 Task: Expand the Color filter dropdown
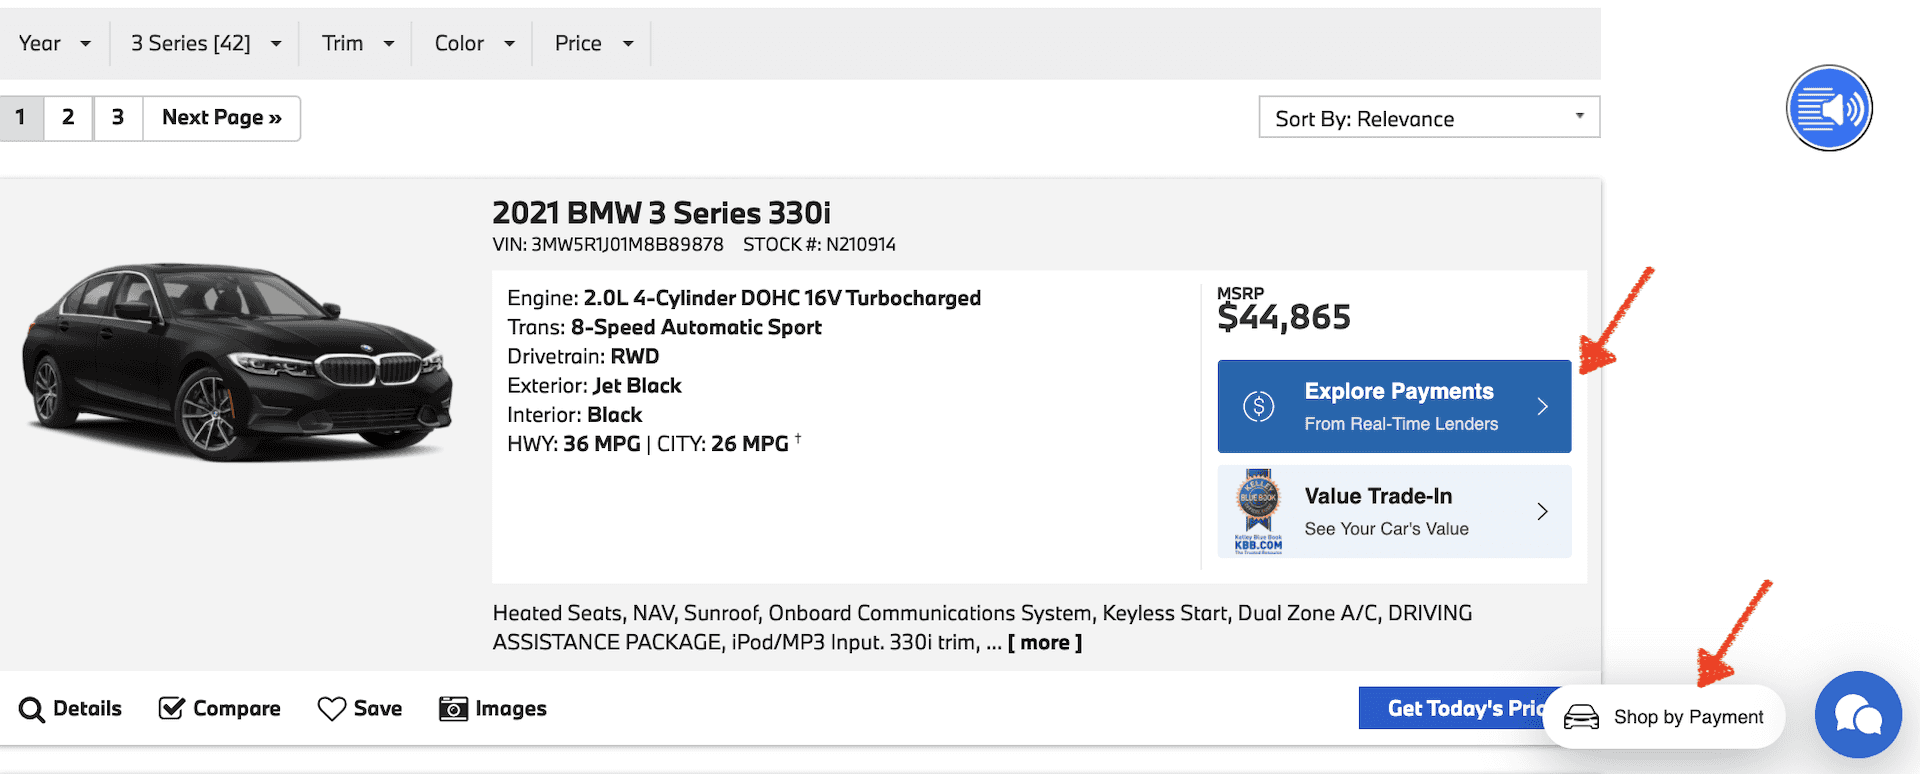(473, 43)
